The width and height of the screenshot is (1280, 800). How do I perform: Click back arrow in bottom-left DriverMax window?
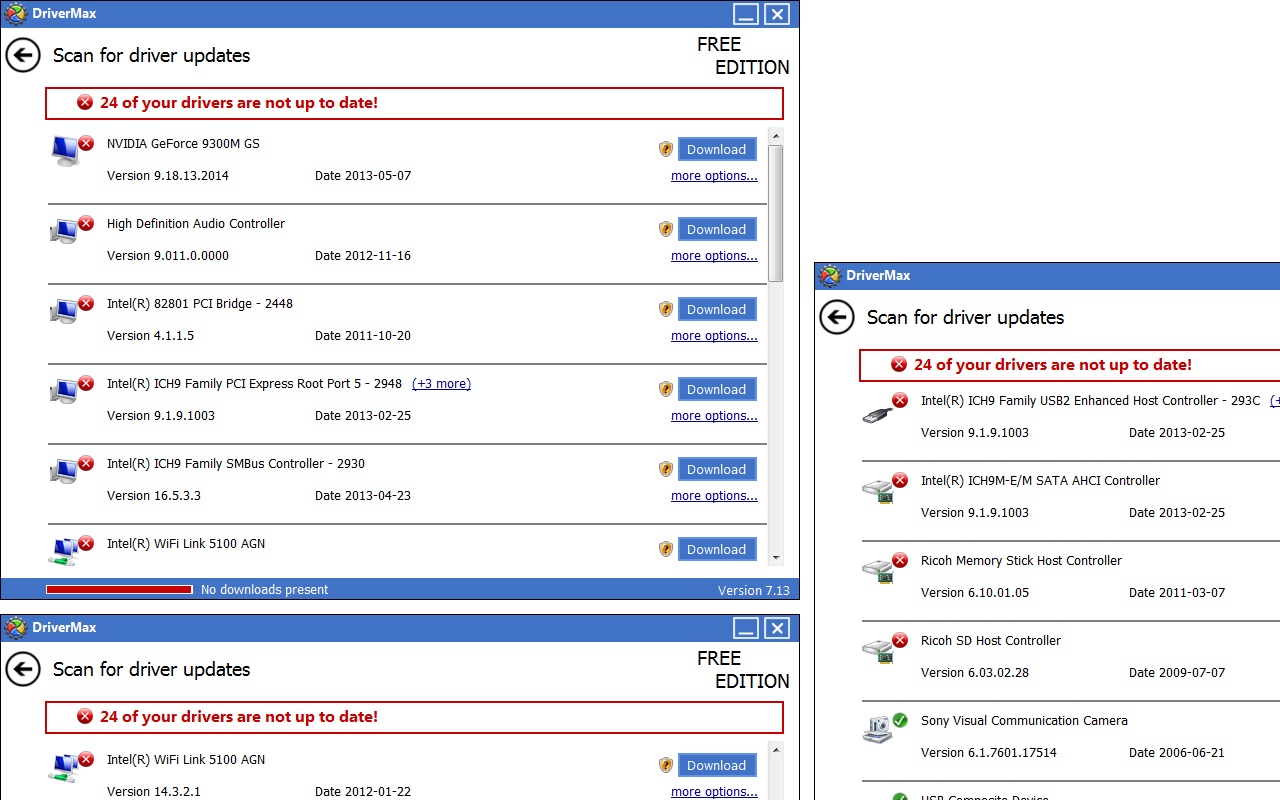coord(23,669)
